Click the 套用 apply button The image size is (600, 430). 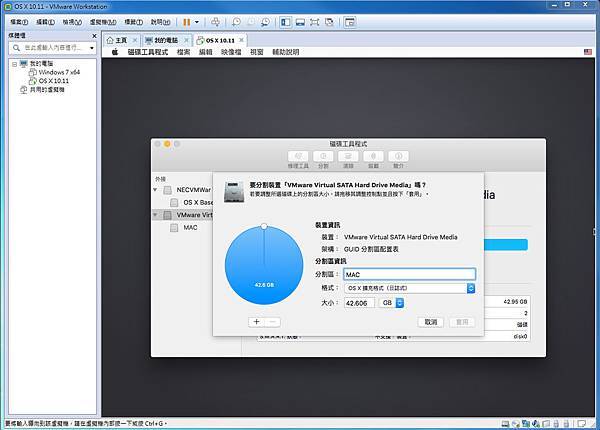[462, 322]
